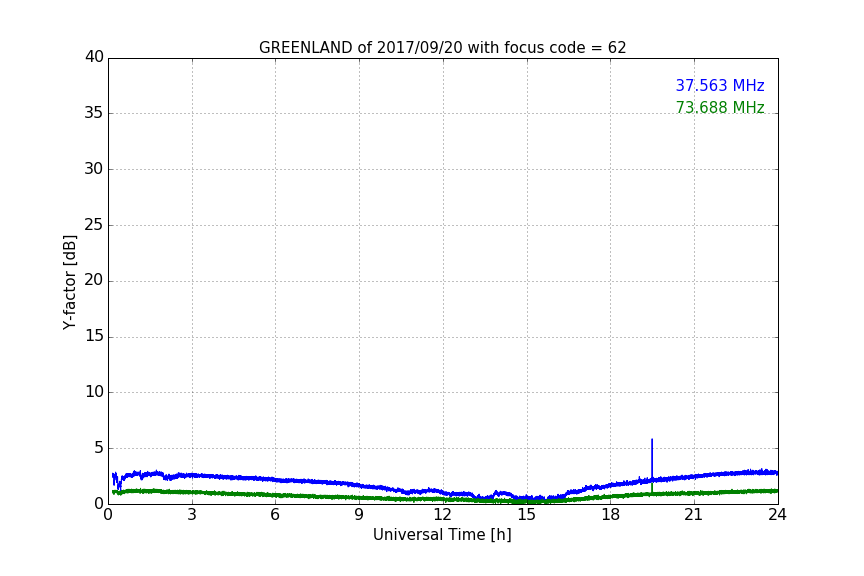Click x-axis tick label 9
864x576 pixels.
(359, 515)
